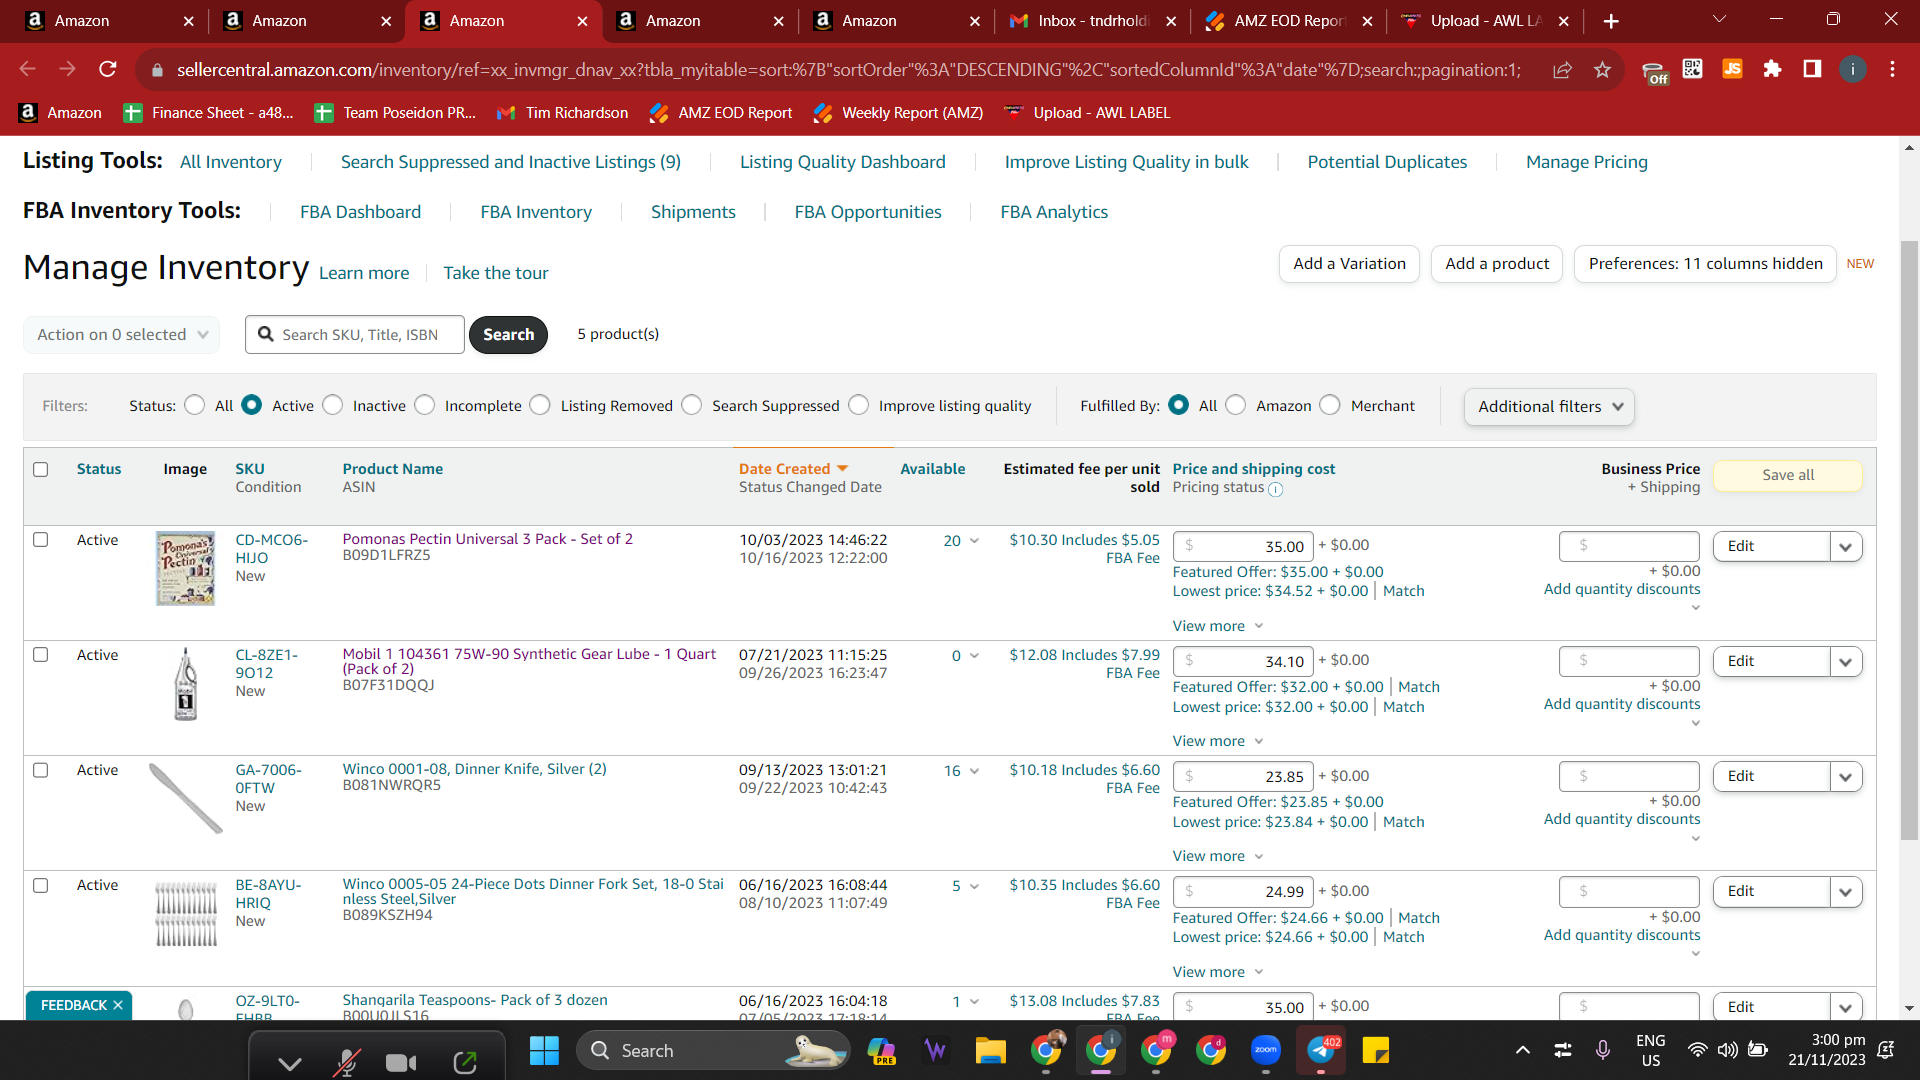Open Edit dropdown arrow for Pomonas Pectin
The width and height of the screenshot is (1920, 1080).
click(x=1846, y=547)
